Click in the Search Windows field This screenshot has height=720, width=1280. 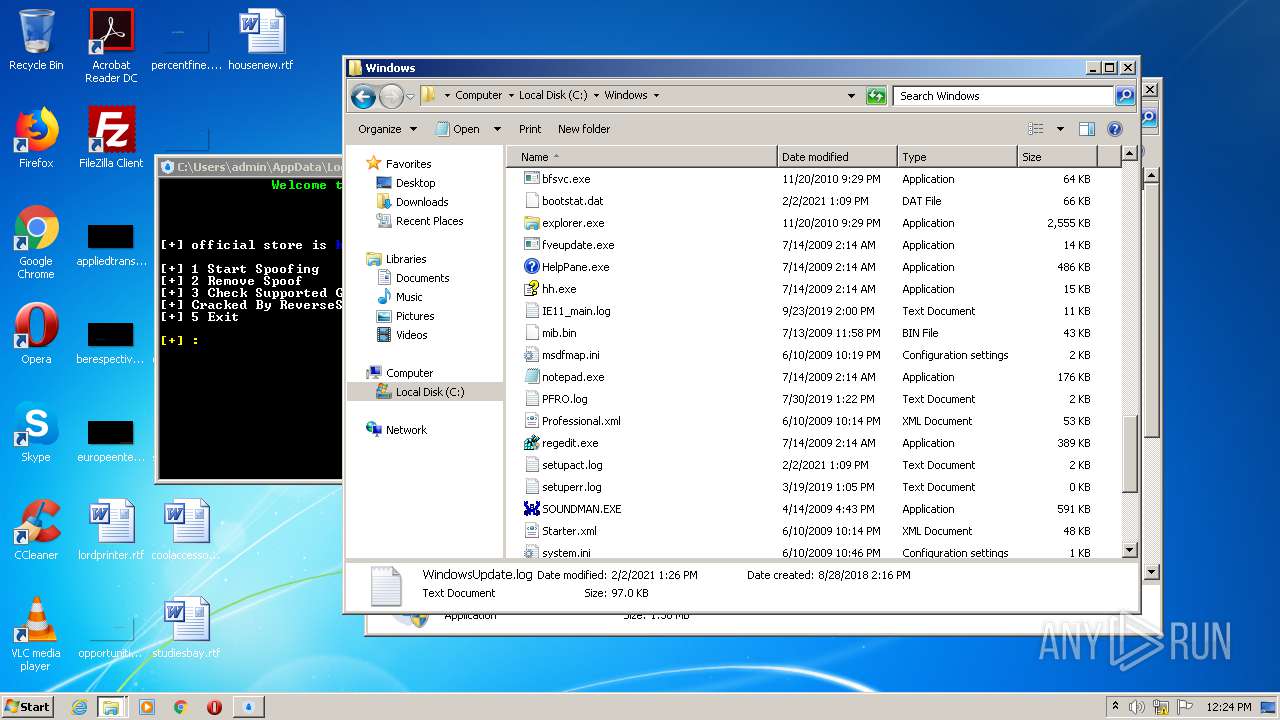pyautogui.click(x=1003, y=96)
